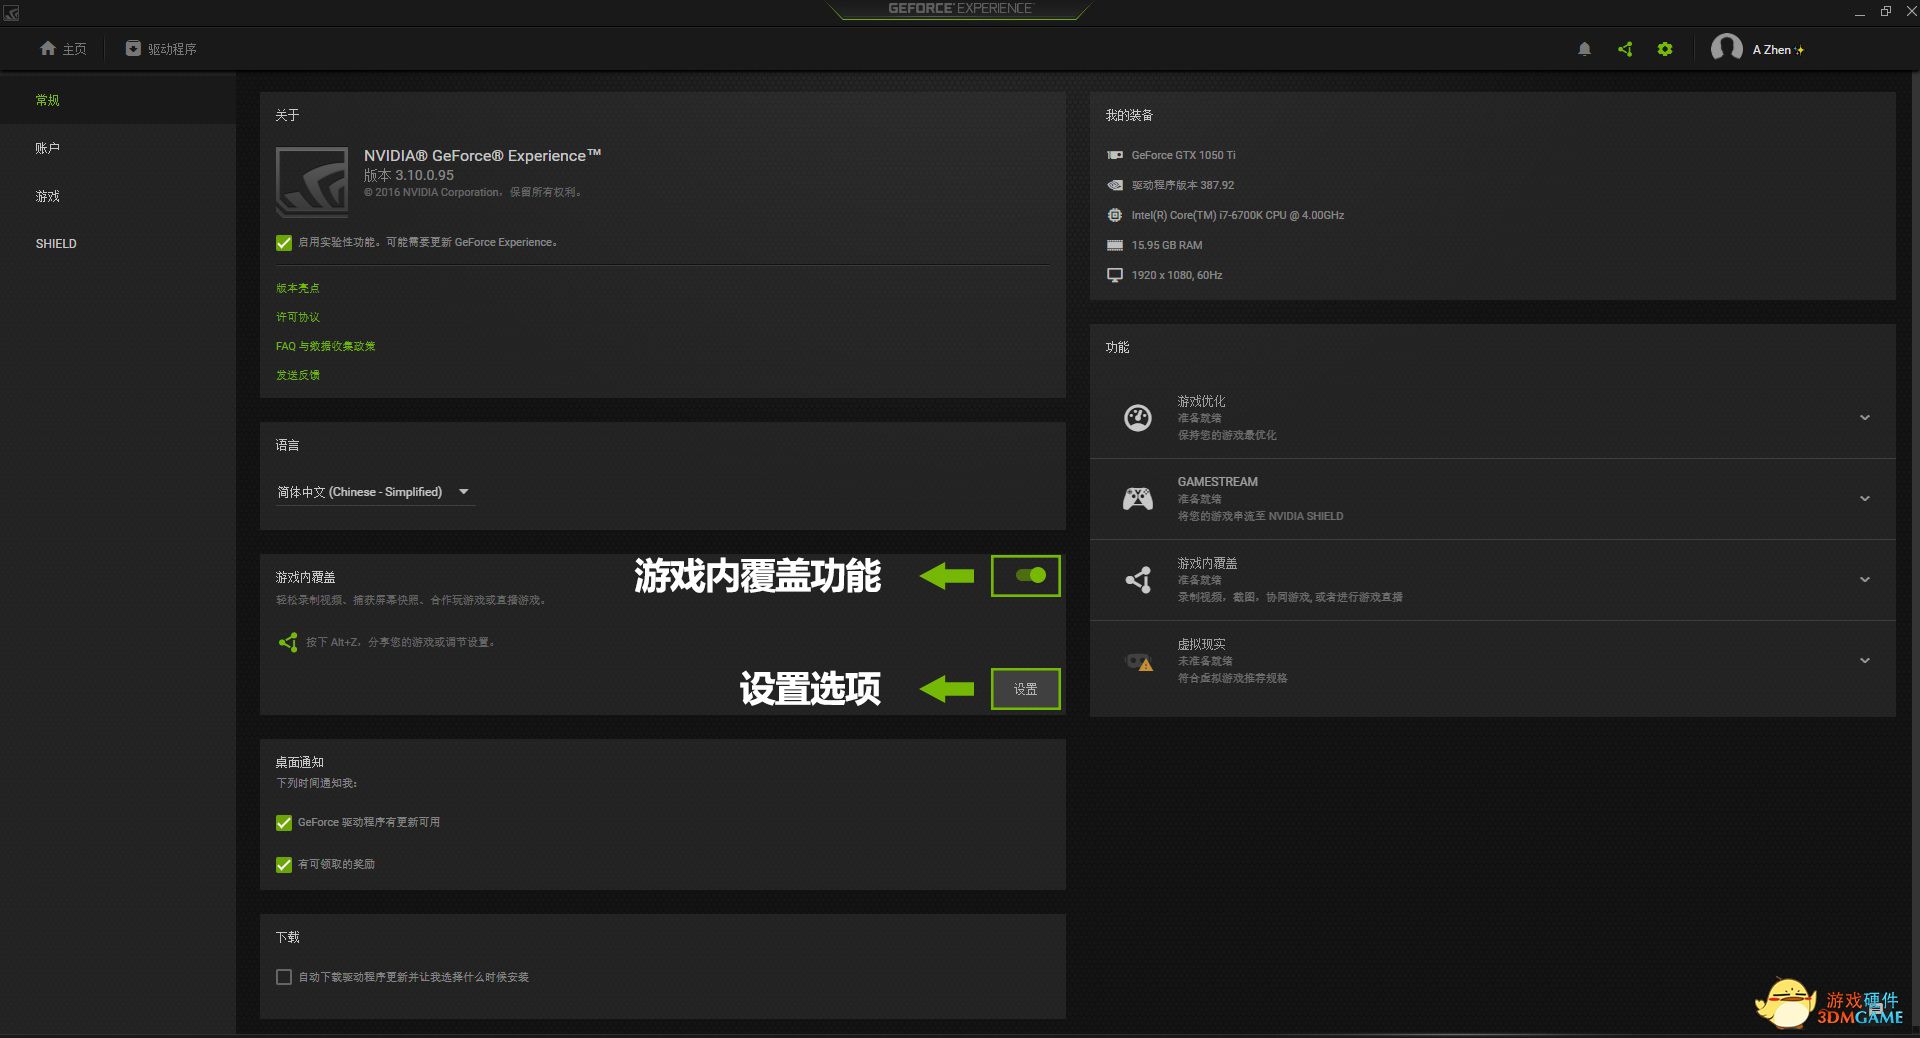Open the FAQ 与数据收集政策 link
Viewport: 1920px width, 1038px height.
coord(326,346)
